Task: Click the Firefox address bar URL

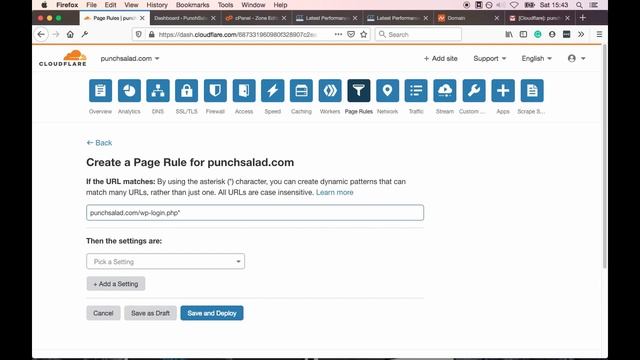Action: [238, 34]
